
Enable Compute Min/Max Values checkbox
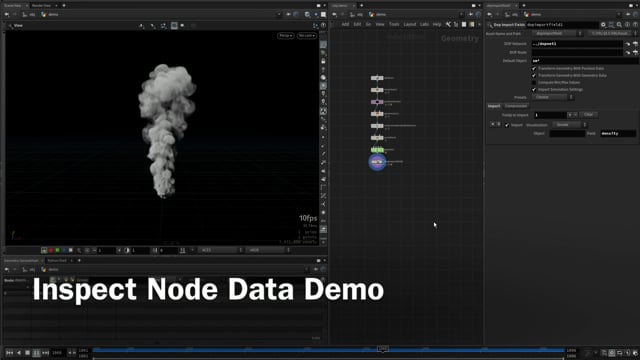tap(534, 82)
